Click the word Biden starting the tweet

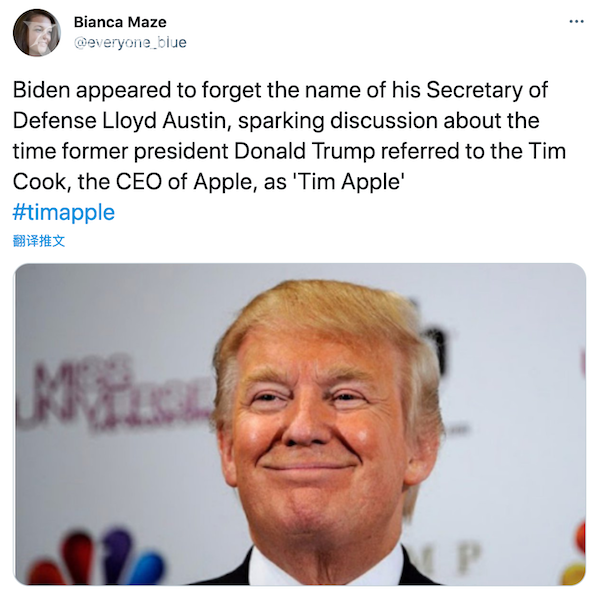[x=41, y=90]
